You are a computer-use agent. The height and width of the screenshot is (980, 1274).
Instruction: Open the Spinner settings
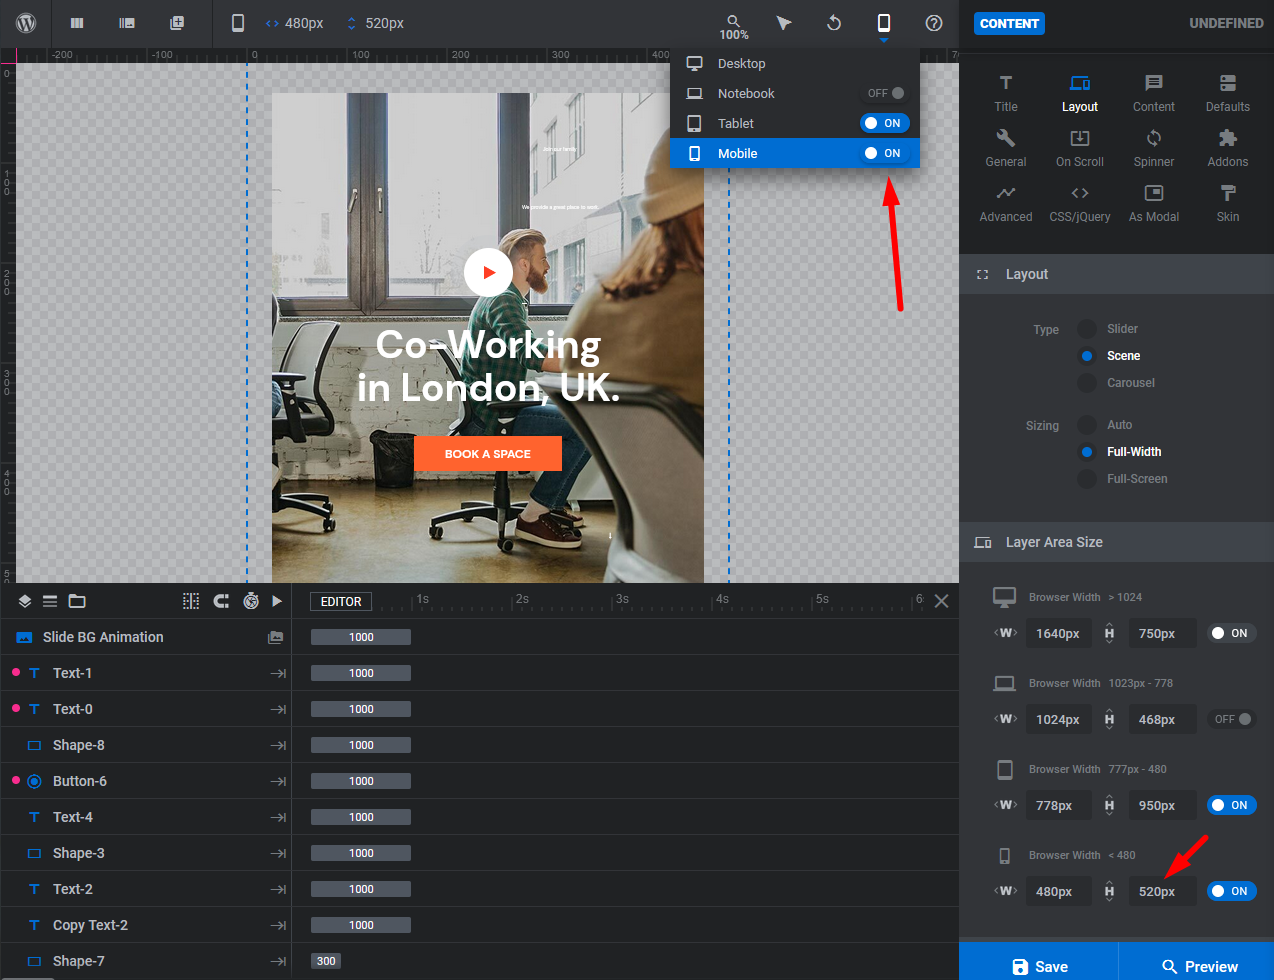tap(1154, 148)
